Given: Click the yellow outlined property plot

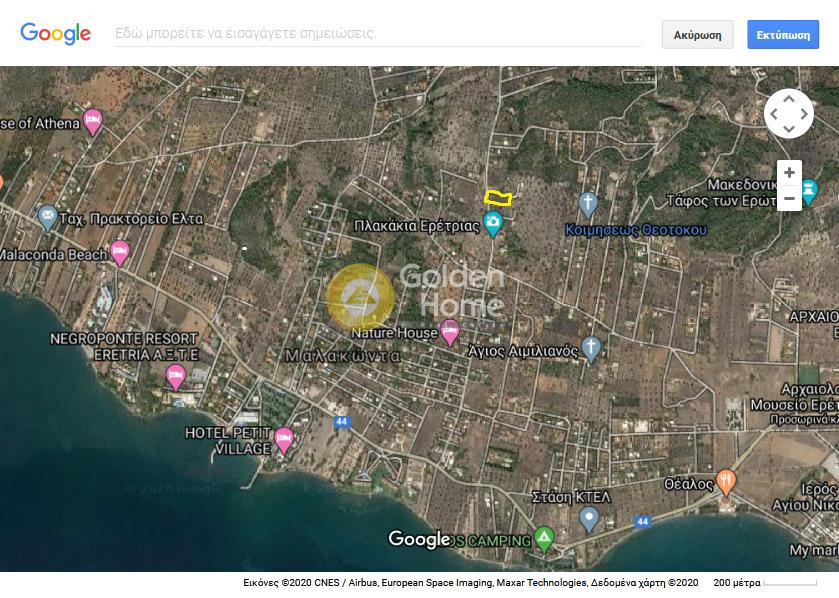Looking at the screenshot, I should (498, 198).
